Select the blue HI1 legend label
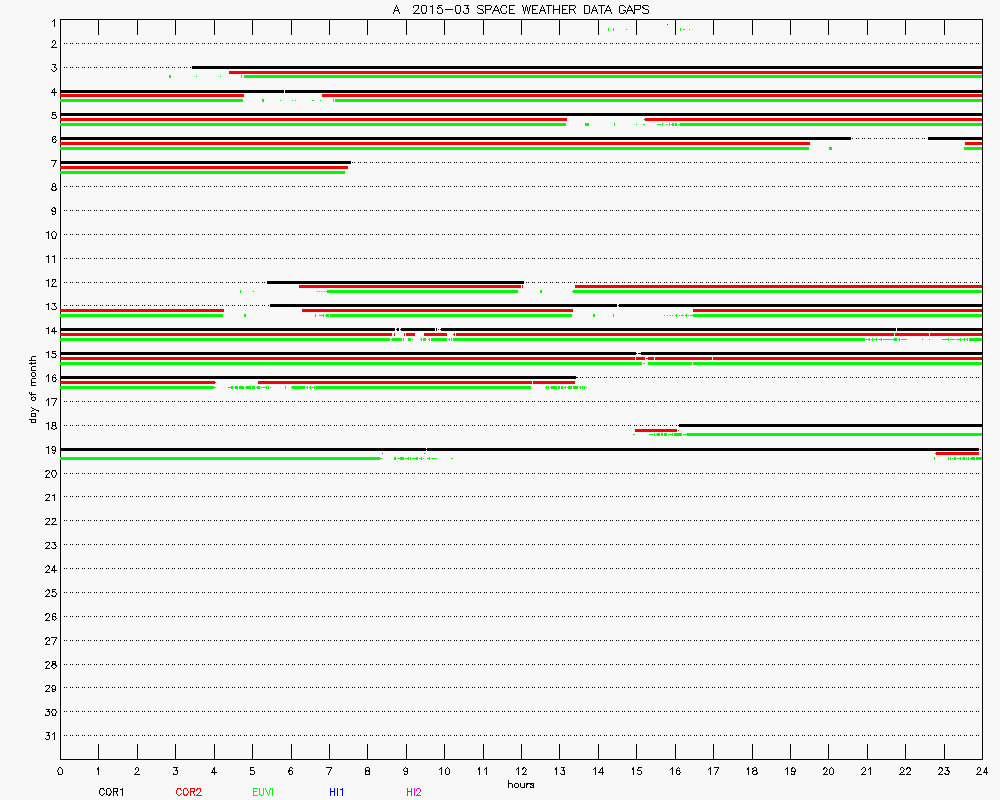The image size is (1000, 800). [337, 792]
